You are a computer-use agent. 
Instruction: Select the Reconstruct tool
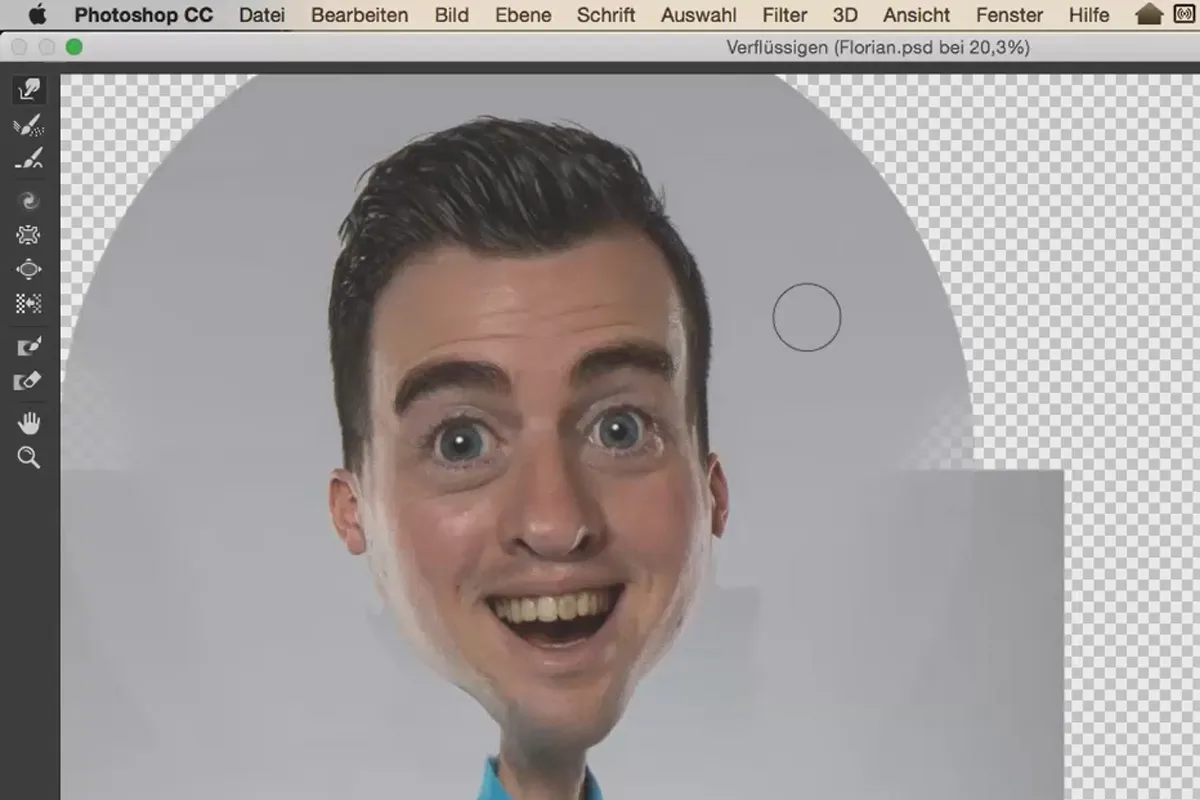point(29,125)
